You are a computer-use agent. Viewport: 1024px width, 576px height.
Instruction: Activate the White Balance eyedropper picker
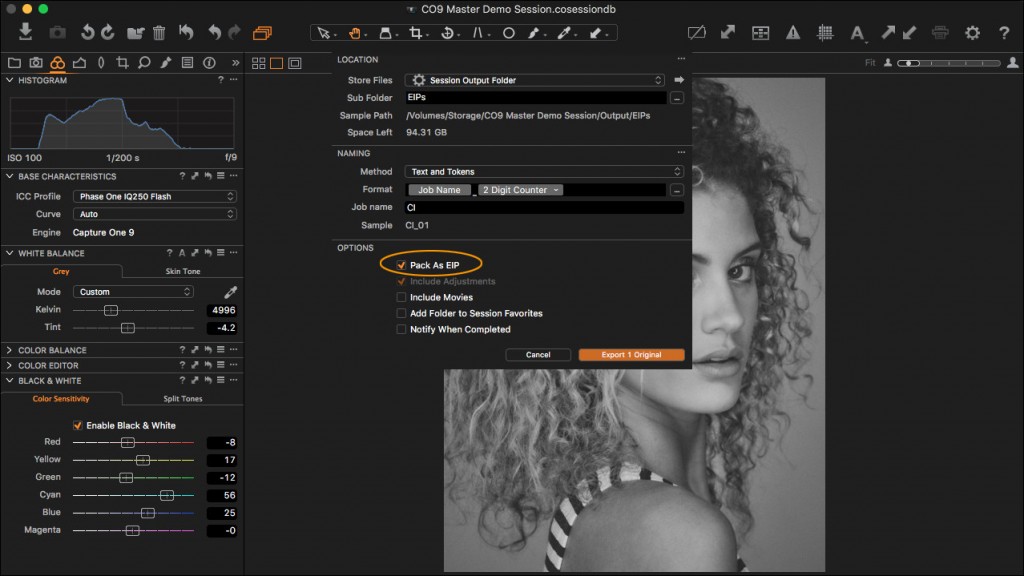click(x=229, y=291)
